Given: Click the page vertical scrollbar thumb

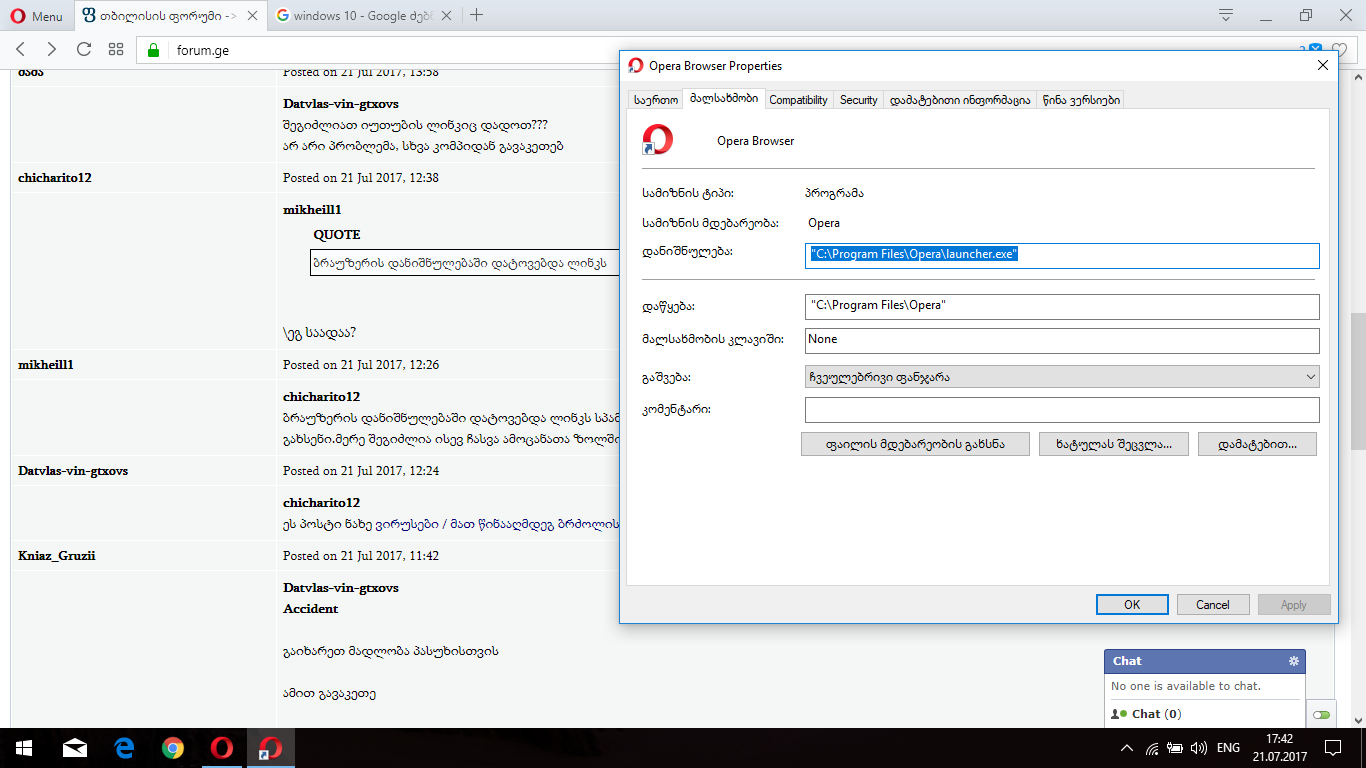Looking at the screenshot, I should (x=1357, y=380).
